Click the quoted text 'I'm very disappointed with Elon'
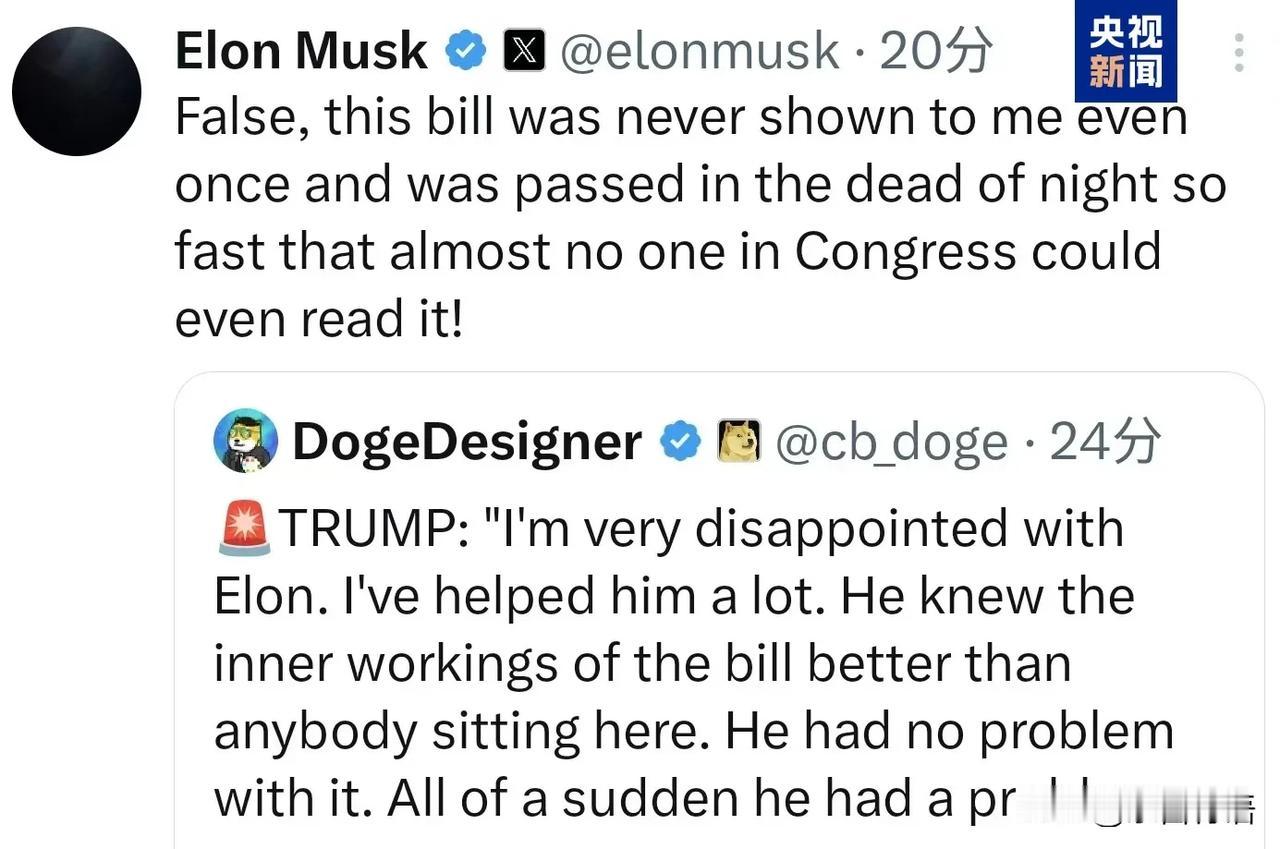This screenshot has height=849, width=1280. tap(800, 528)
